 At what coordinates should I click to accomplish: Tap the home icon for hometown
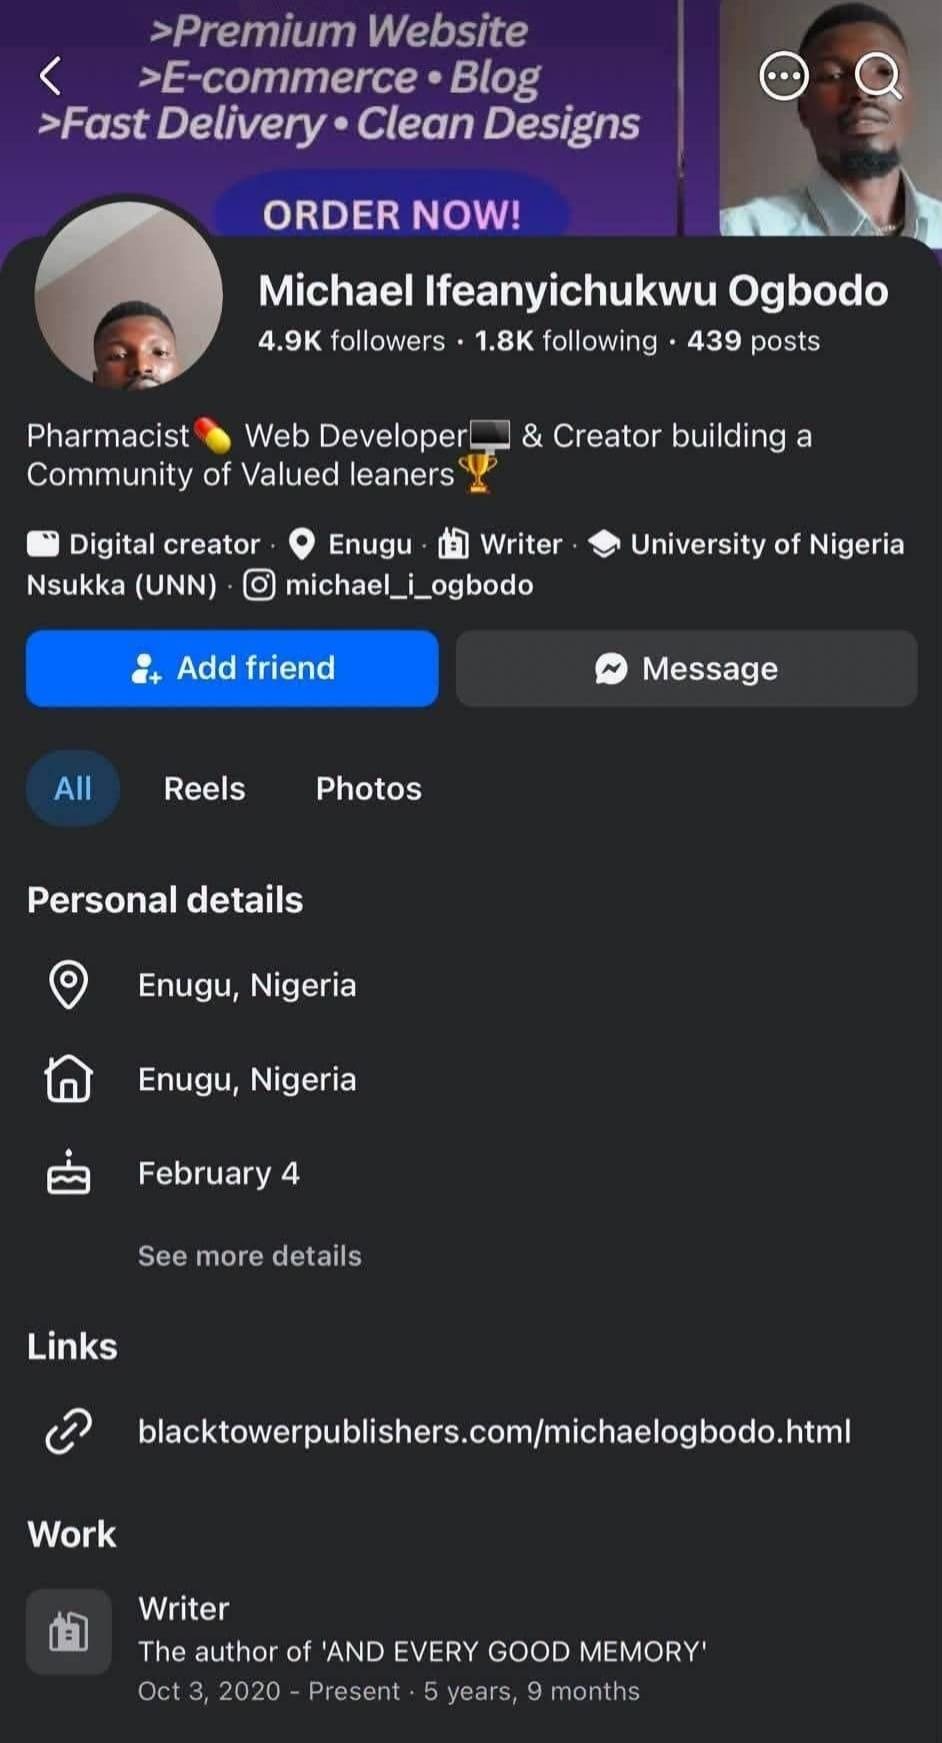(68, 1079)
